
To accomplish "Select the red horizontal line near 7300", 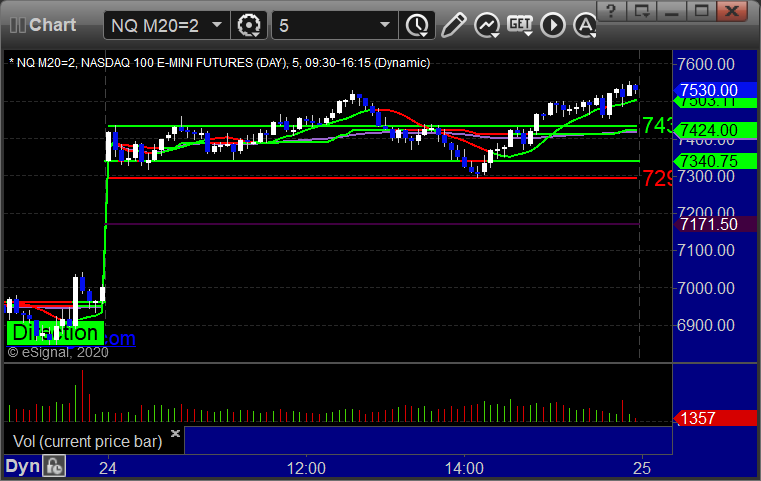I will tap(373, 178).
